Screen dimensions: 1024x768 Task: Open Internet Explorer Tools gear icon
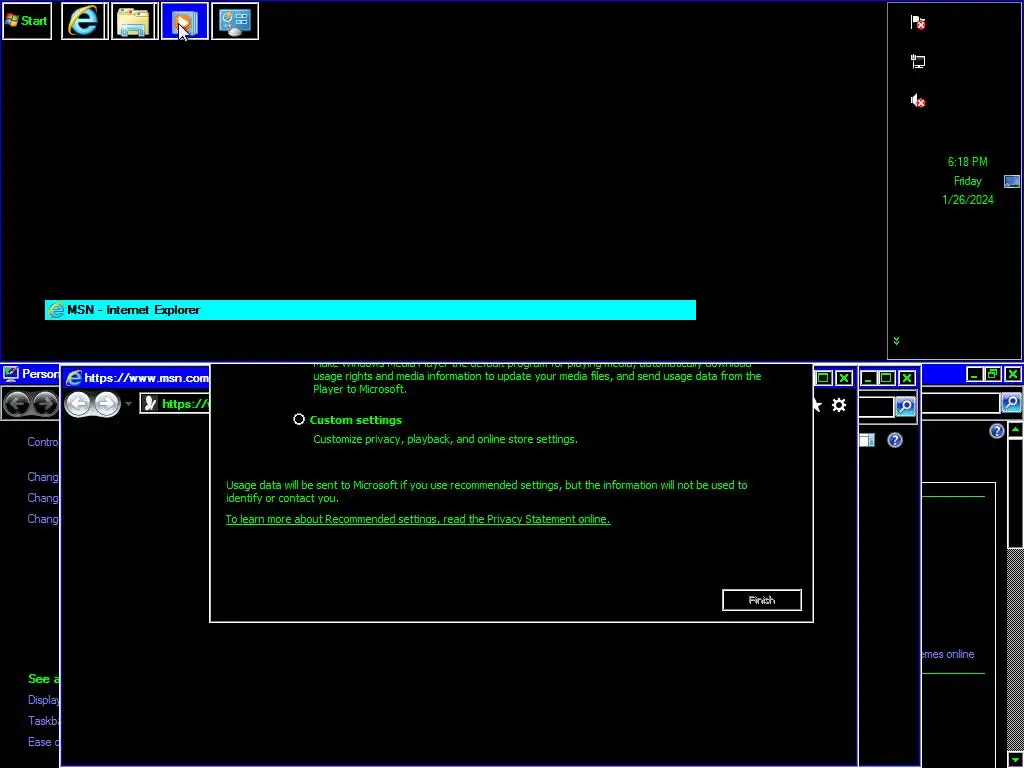(839, 406)
